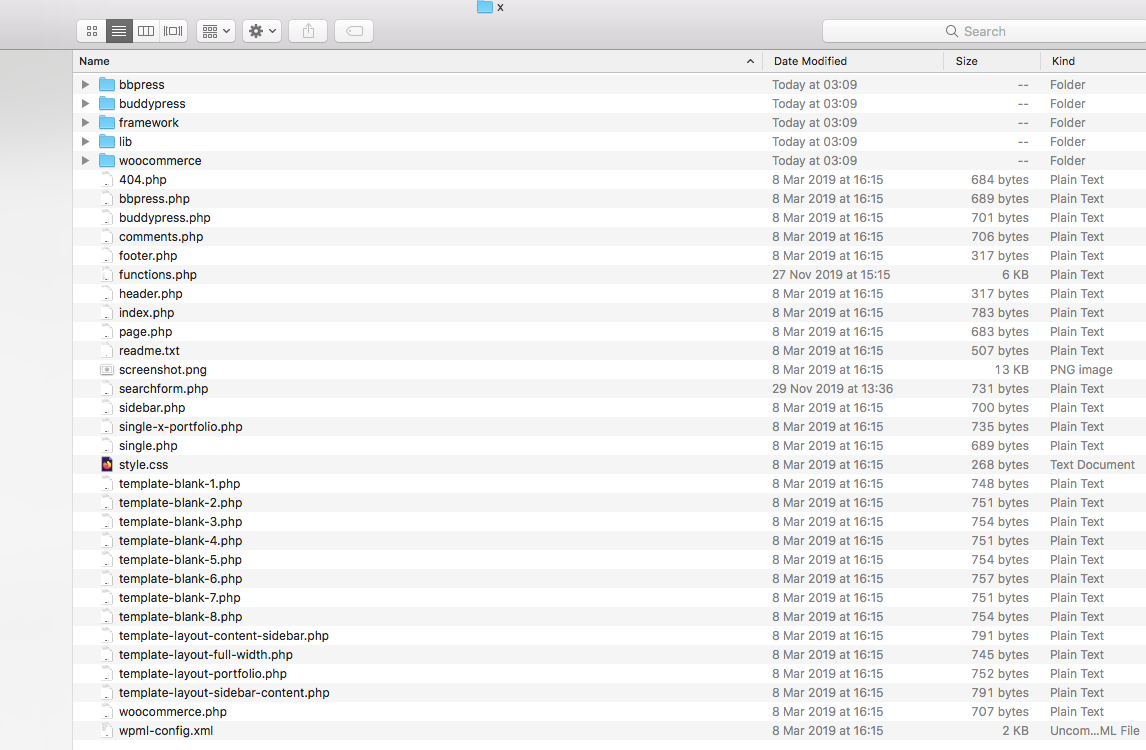Select the template-blank-8.php file name
This screenshot has width=1146, height=750.
181,617
